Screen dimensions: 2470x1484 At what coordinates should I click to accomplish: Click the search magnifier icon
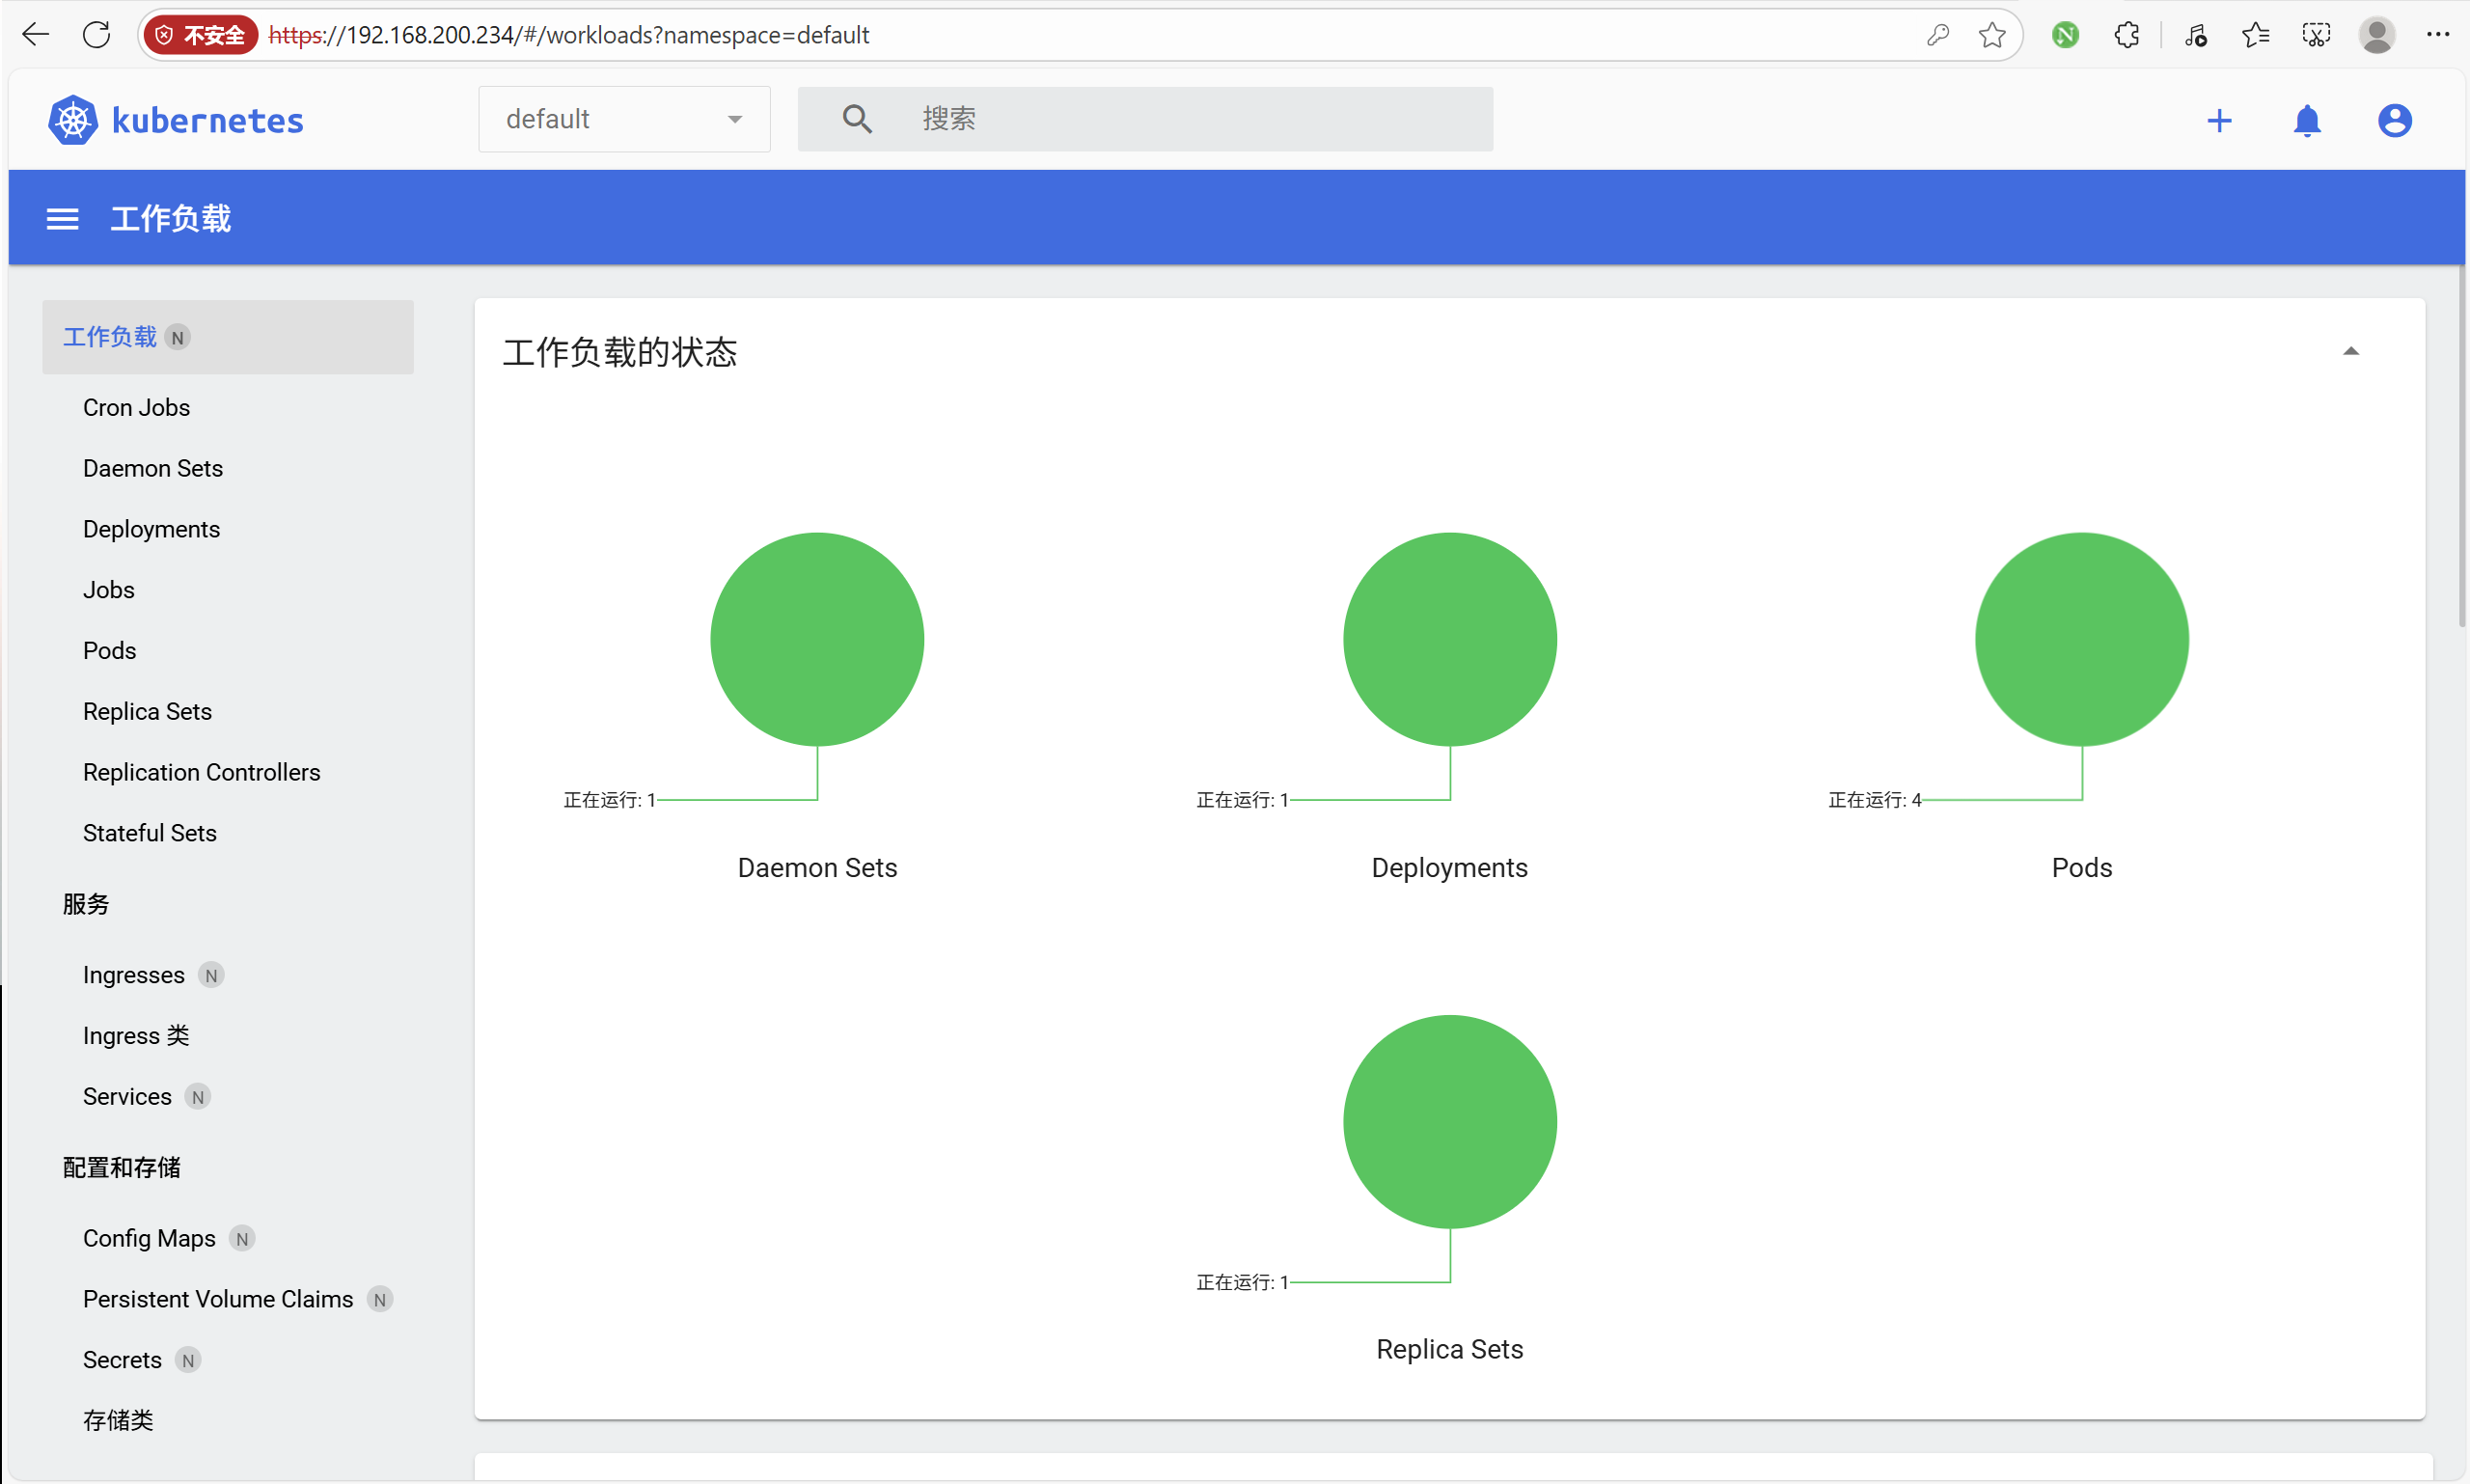[856, 119]
